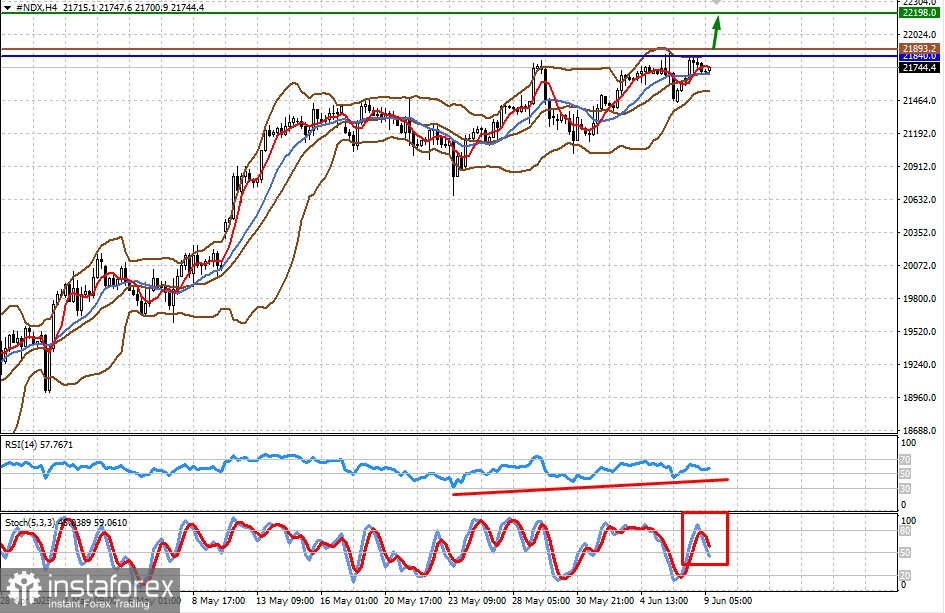945x613 pixels.
Task: Click the 28 May 05:00 time label
Action: tap(541, 601)
